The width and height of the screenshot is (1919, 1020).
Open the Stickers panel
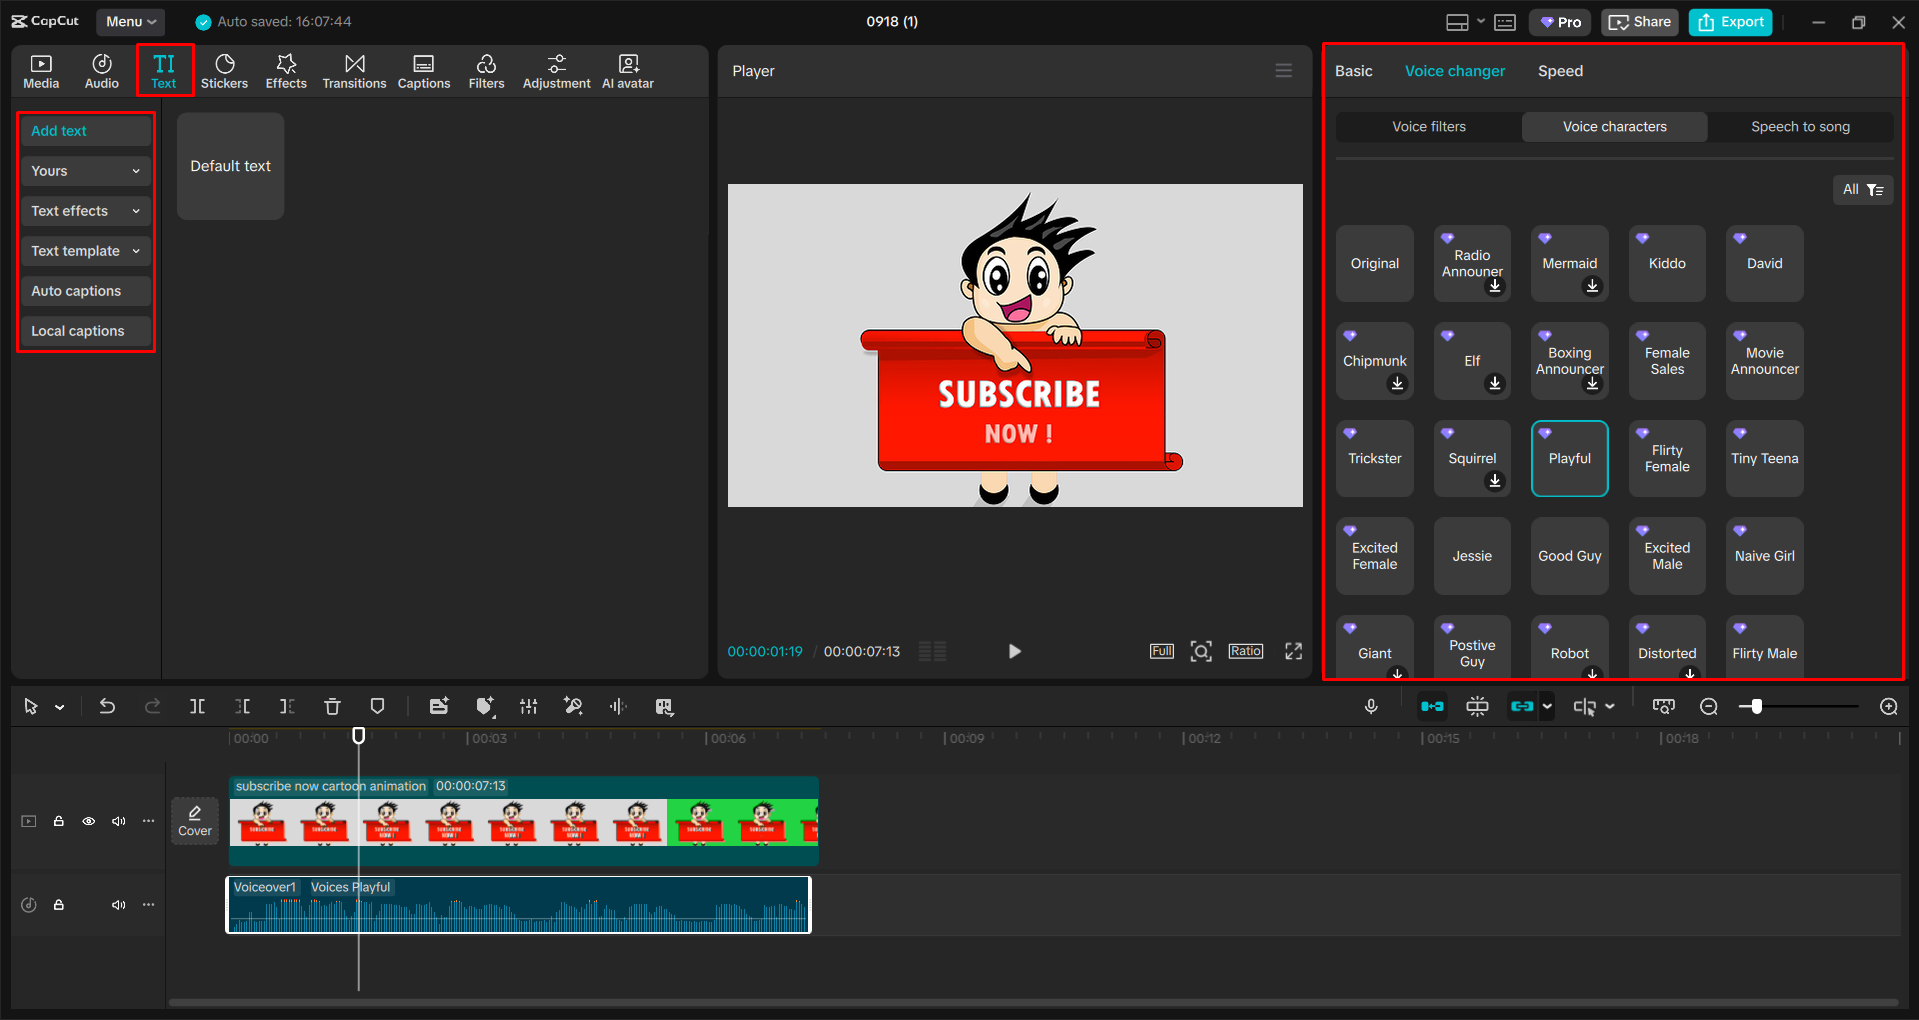[224, 71]
